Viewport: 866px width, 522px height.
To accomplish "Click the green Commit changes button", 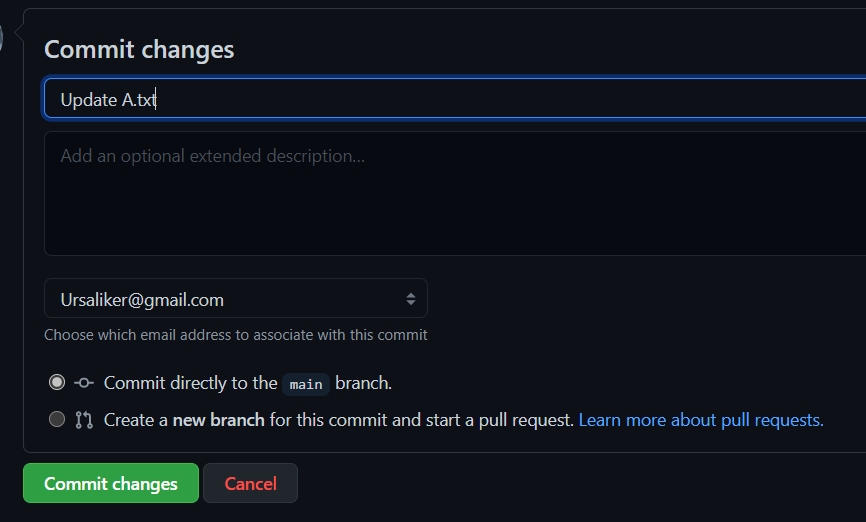I will click(x=110, y=484).
